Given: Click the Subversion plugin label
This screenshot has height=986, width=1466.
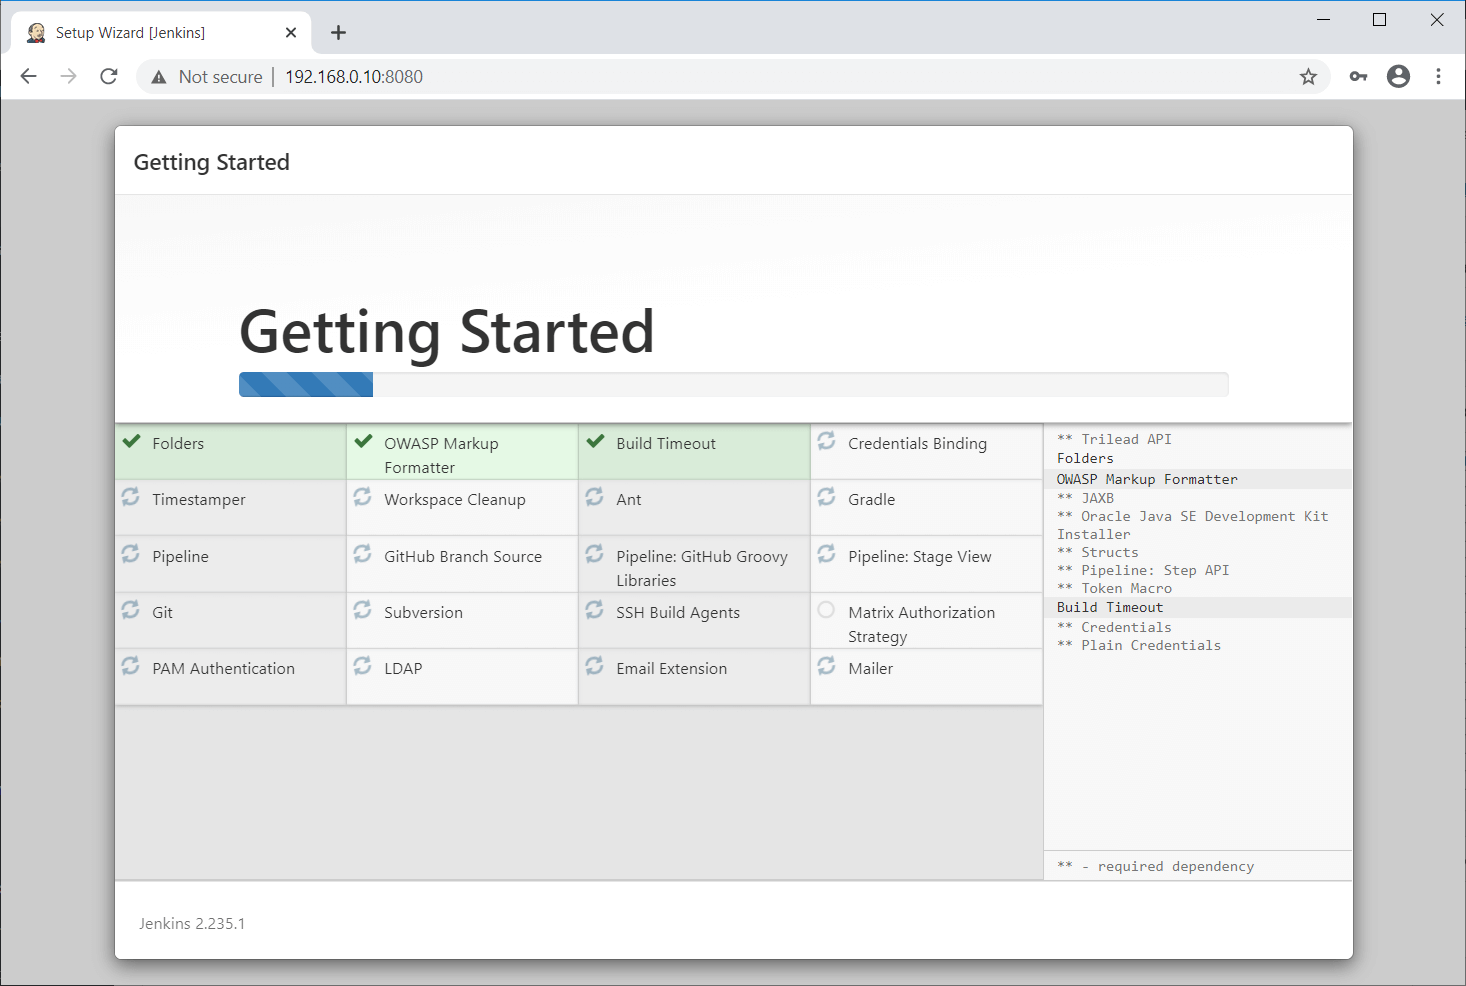Looking at the screenshot, I should (423, 613).
